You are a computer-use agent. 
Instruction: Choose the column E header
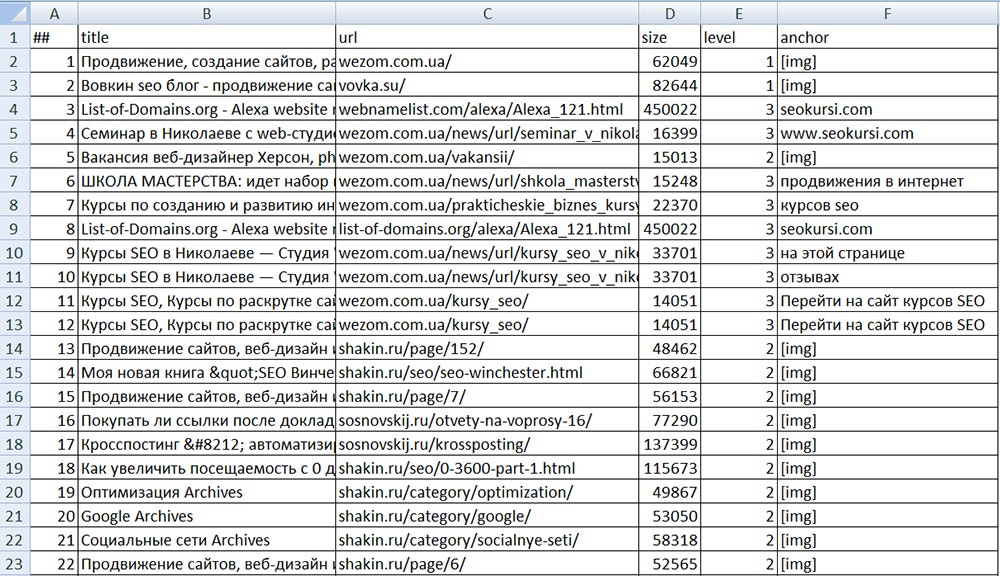point(738,13)
